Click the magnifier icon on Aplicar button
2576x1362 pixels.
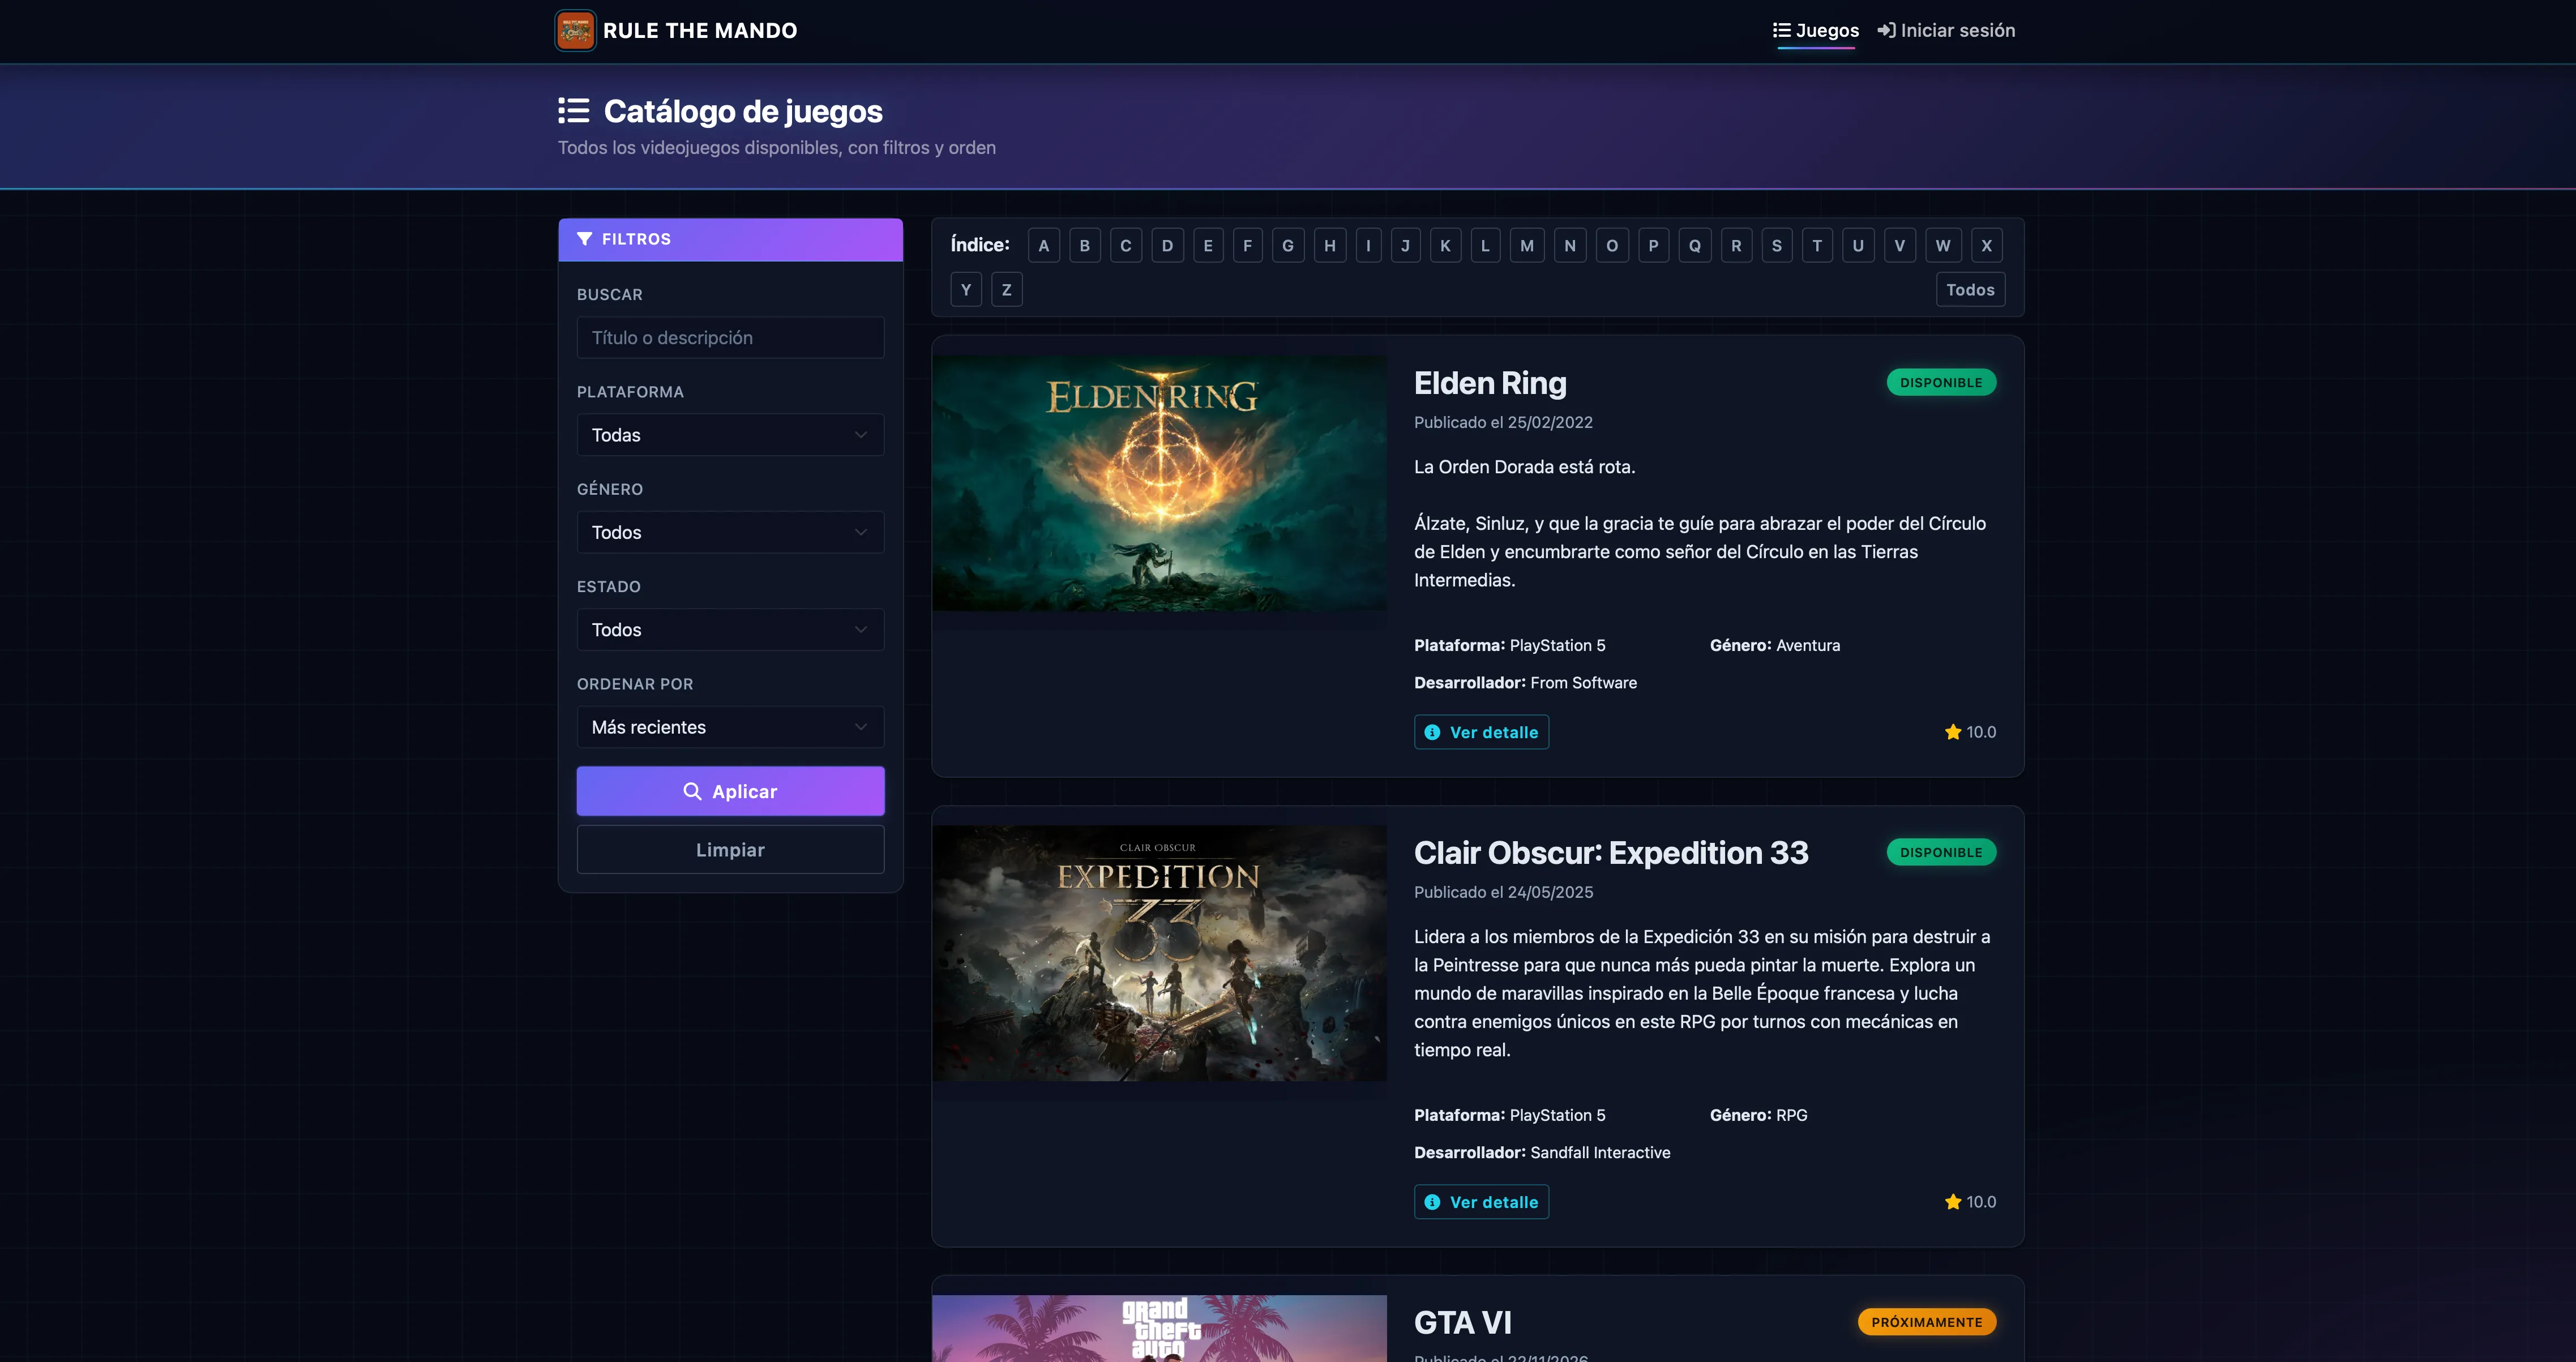692,791
